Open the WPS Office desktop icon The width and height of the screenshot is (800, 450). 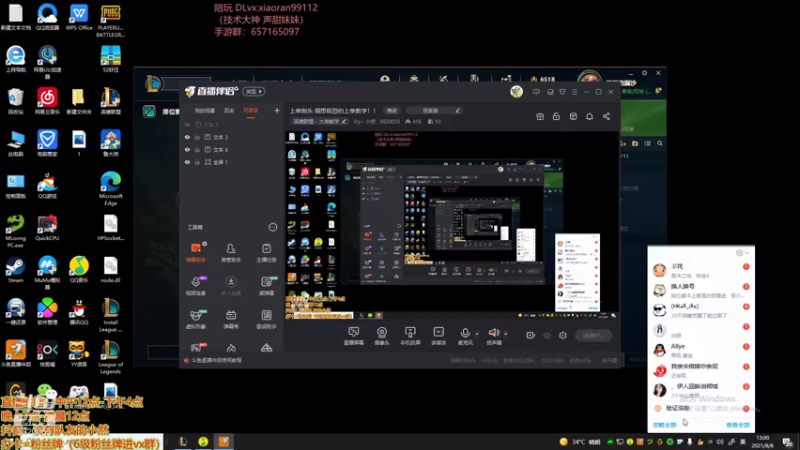[x=79, y=17]
